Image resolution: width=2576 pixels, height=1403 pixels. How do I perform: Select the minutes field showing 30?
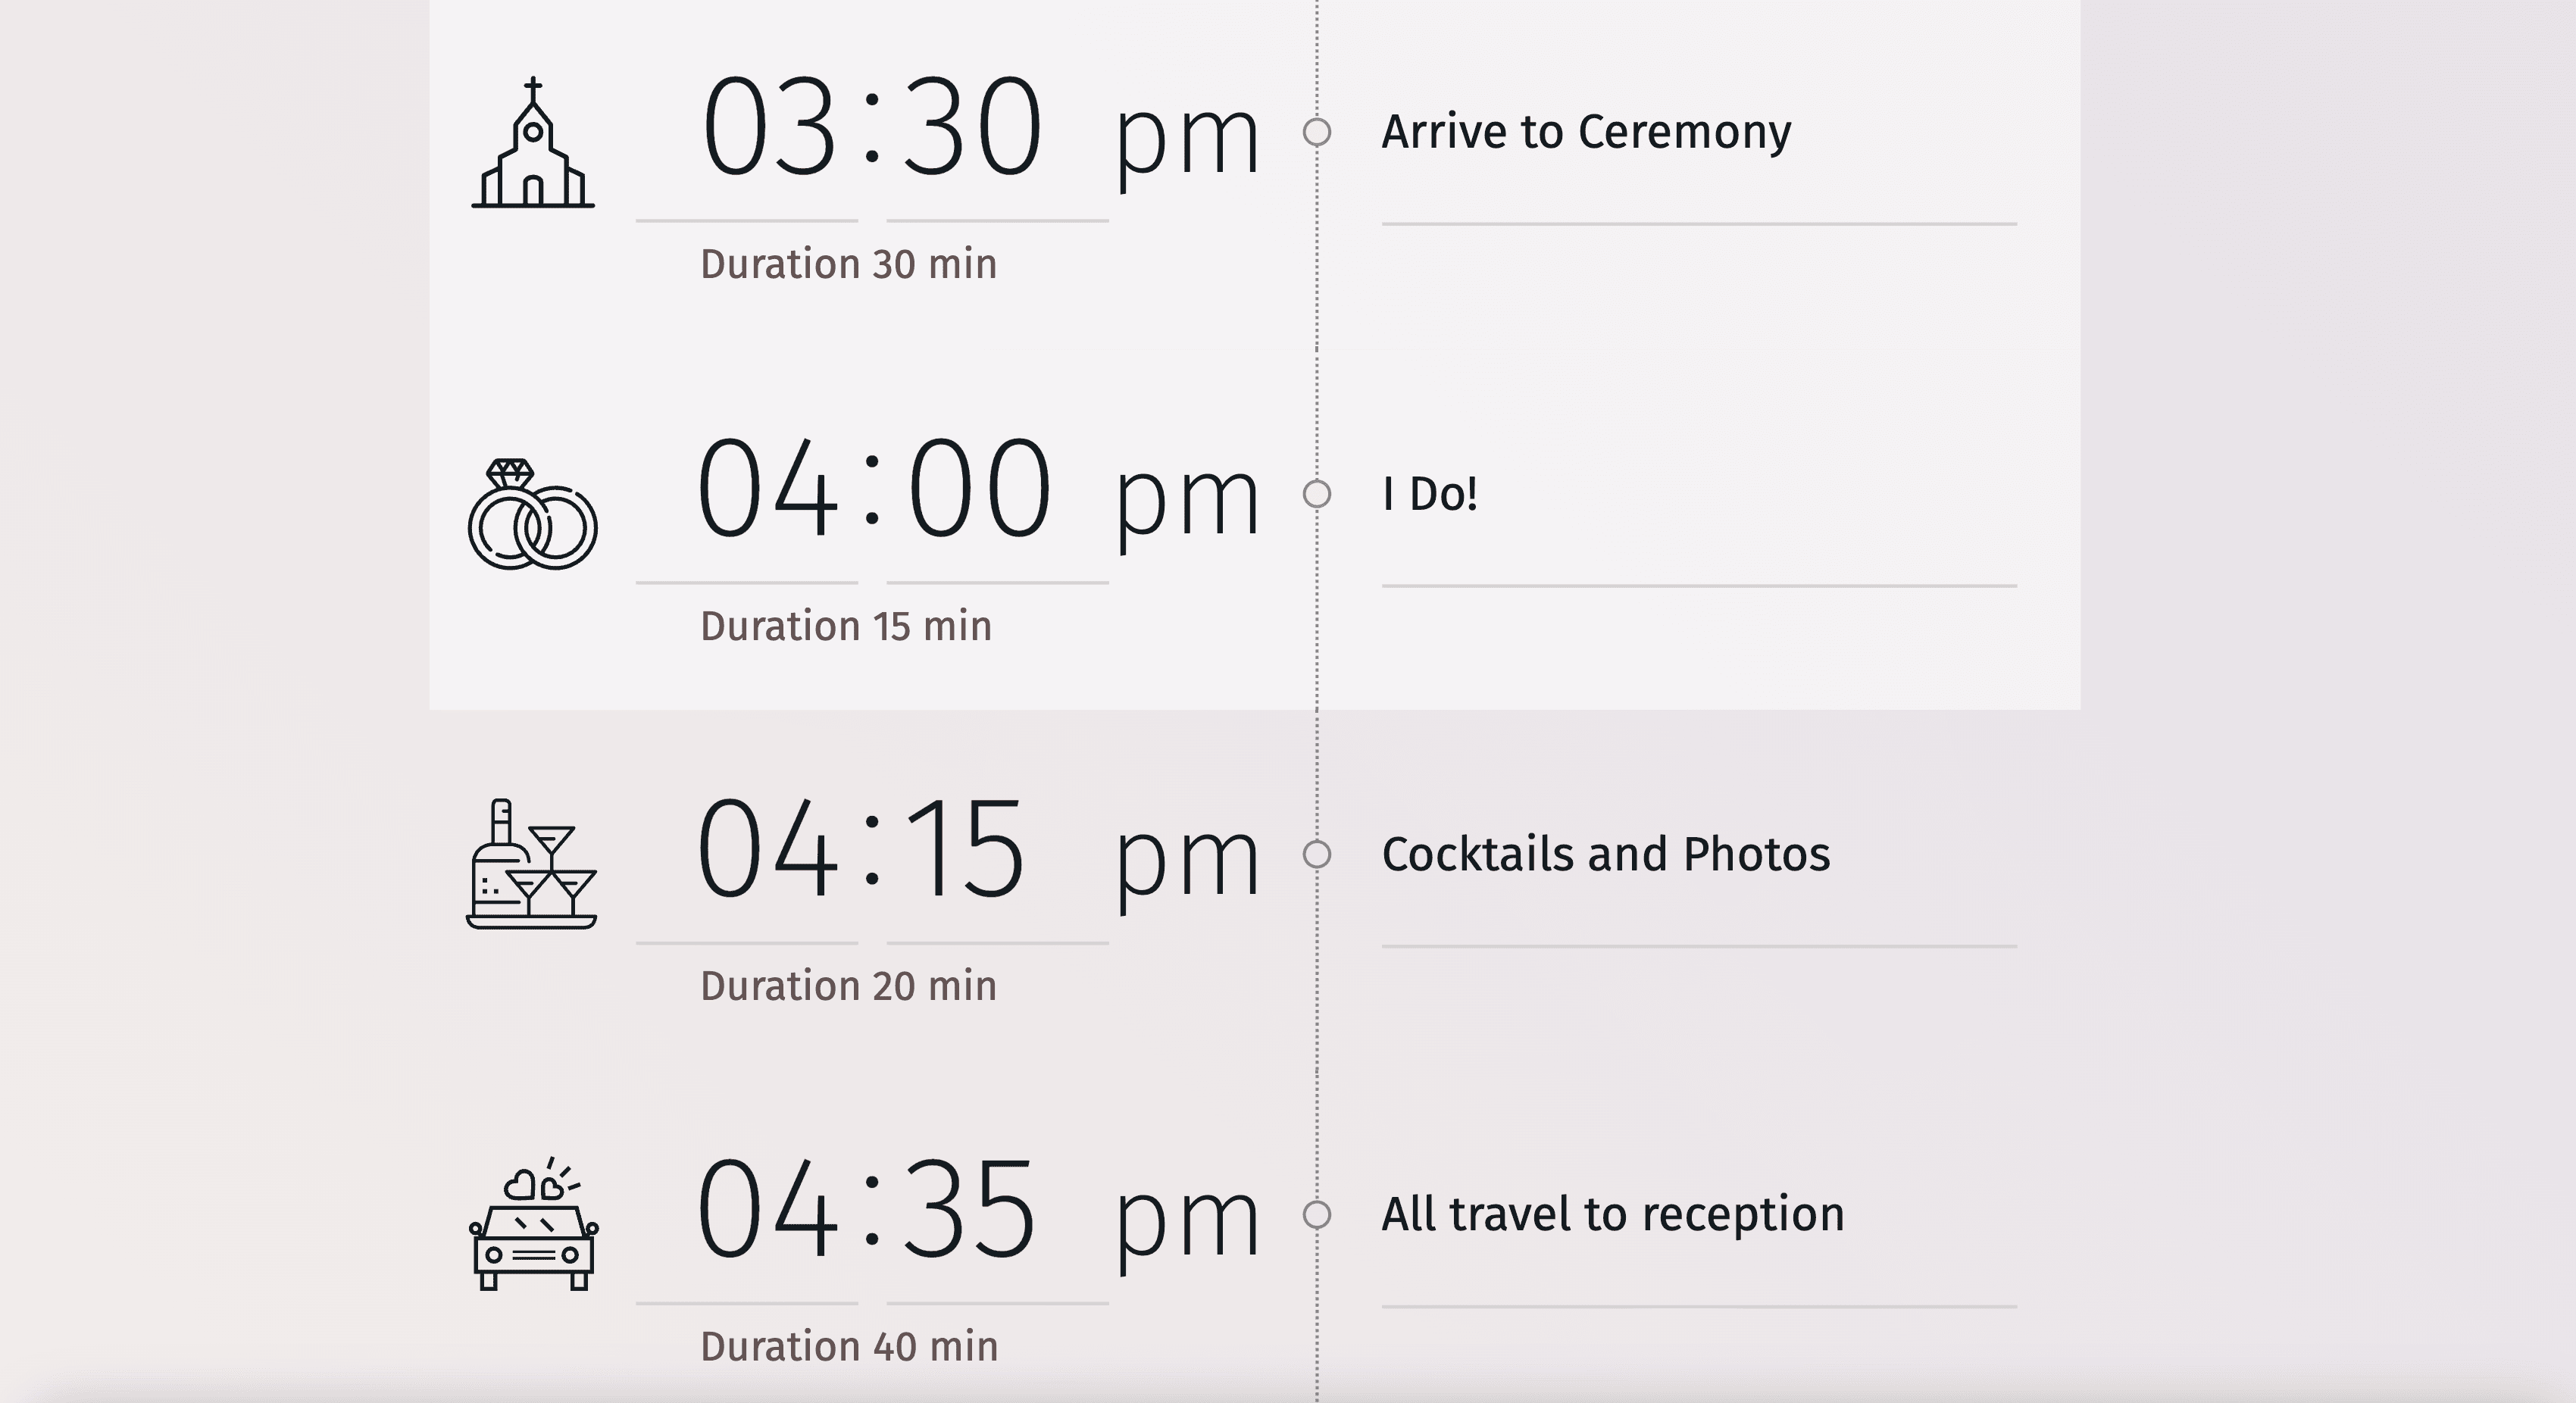coord(972,128)
